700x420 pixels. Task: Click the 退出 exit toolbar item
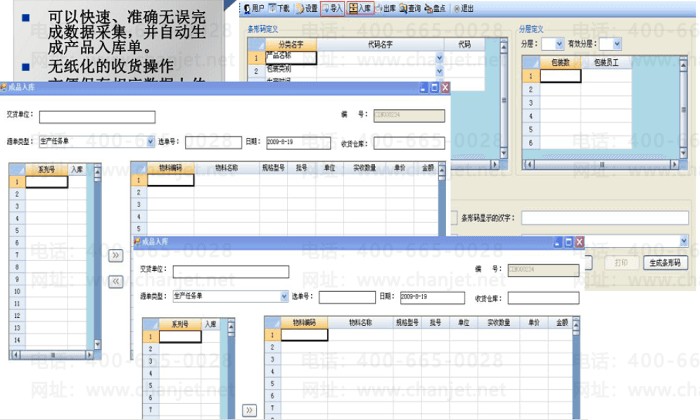(x=463, y=8)
